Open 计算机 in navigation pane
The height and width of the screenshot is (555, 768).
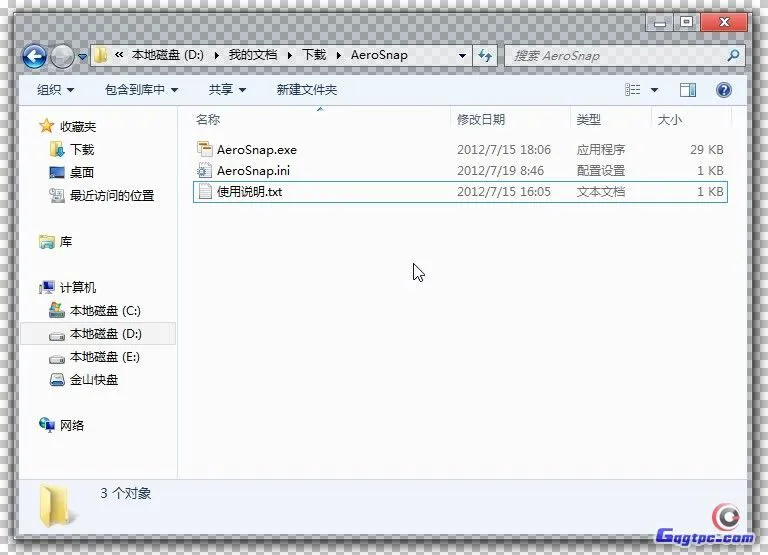click(x=78, y=288)
